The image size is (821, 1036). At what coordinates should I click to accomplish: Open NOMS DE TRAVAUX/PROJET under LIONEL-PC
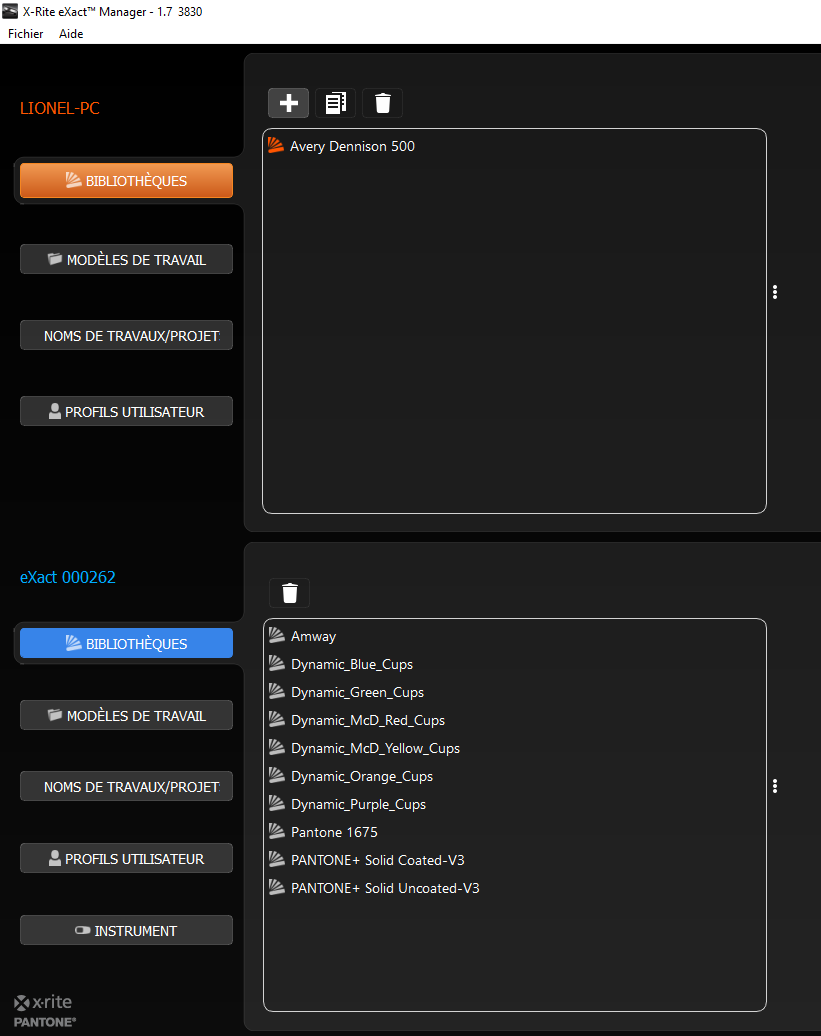click(x=126, y=335)
